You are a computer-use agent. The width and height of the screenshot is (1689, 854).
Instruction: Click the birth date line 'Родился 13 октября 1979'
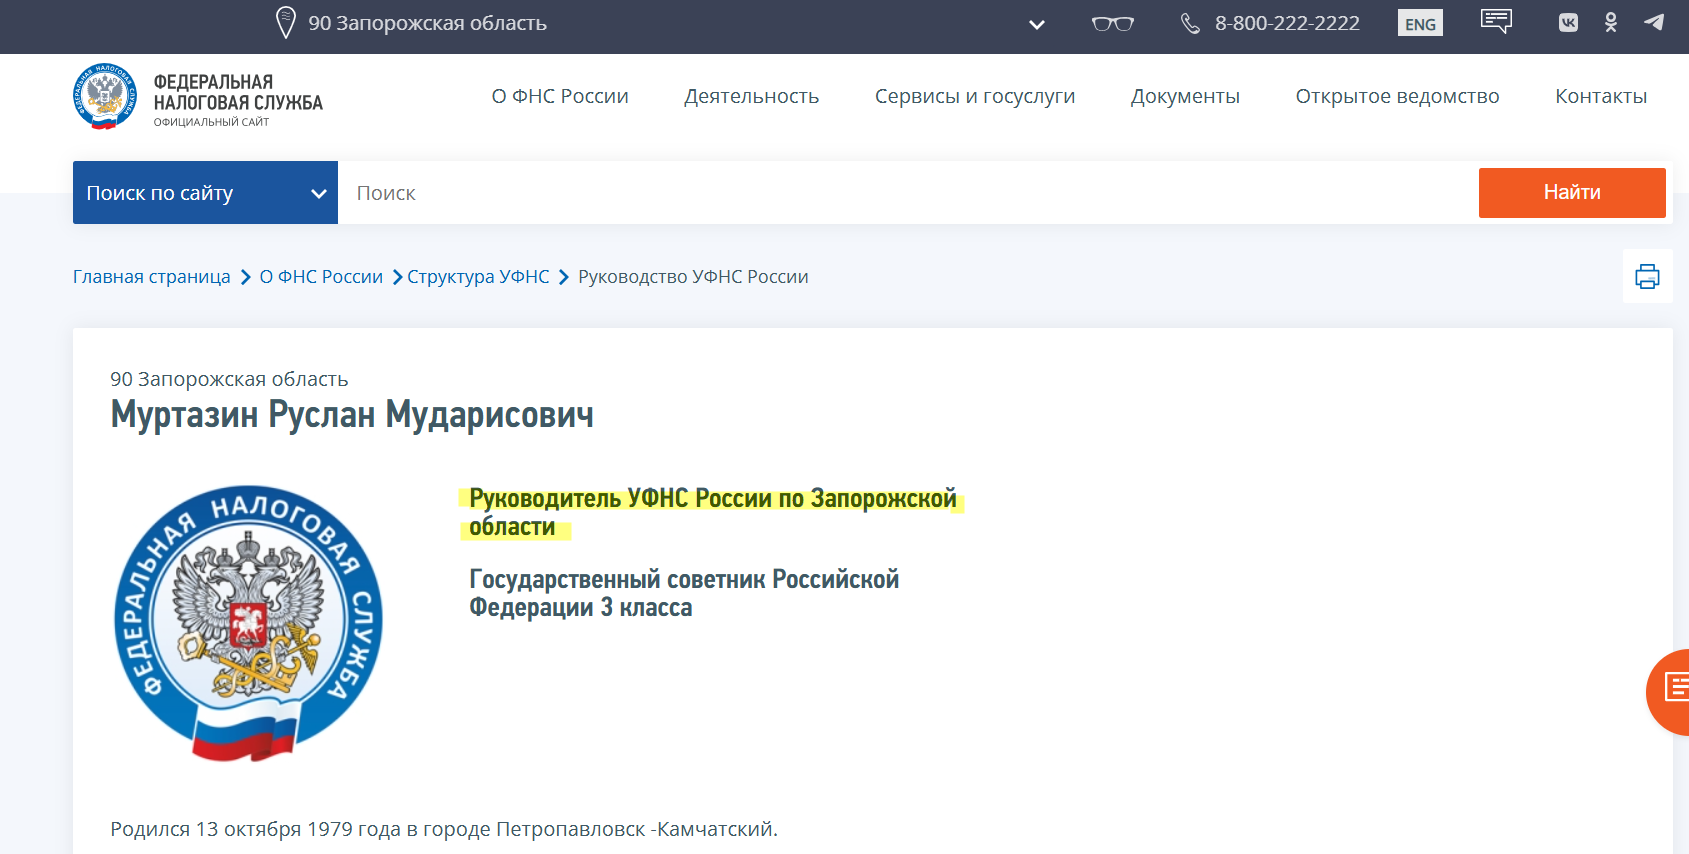point(444,829)
